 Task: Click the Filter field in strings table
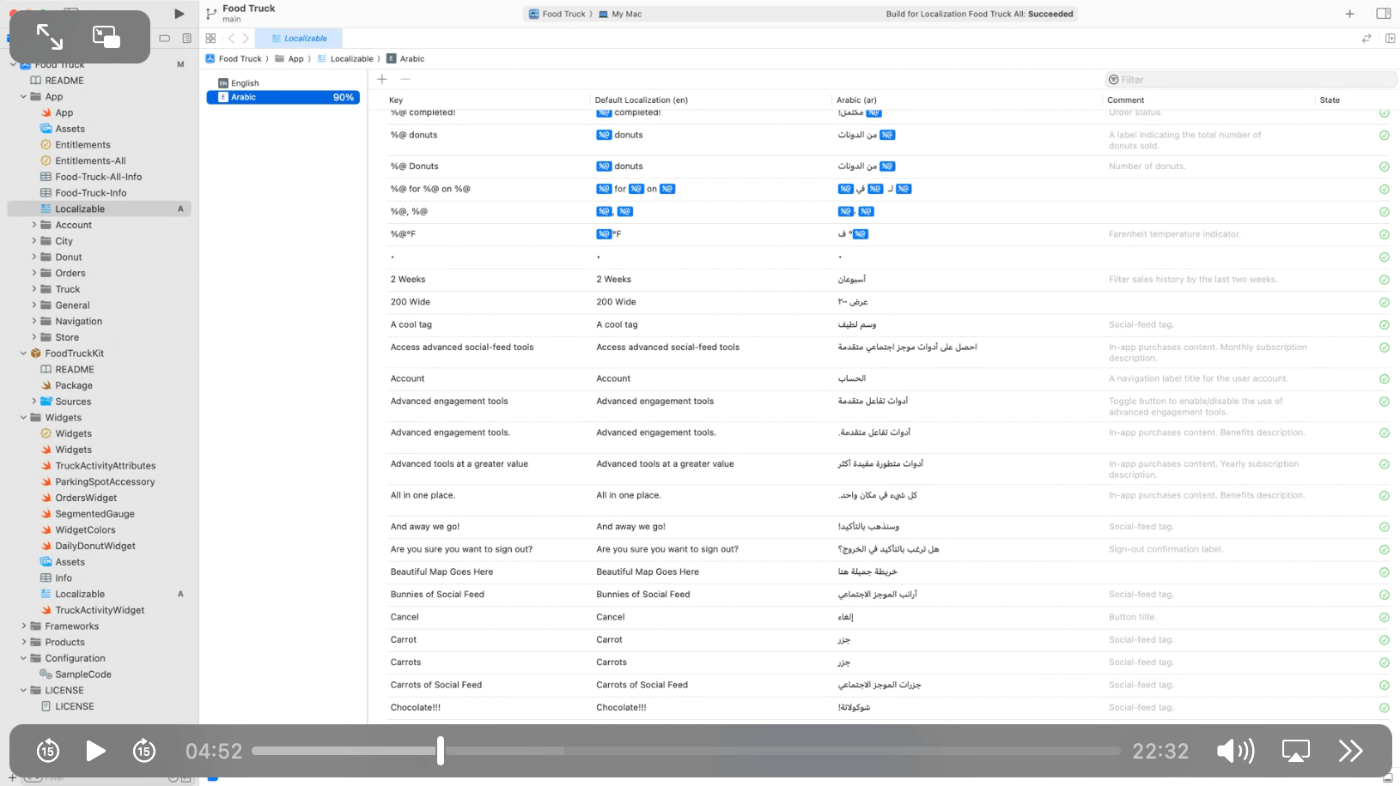click(x=1249, y=79)
